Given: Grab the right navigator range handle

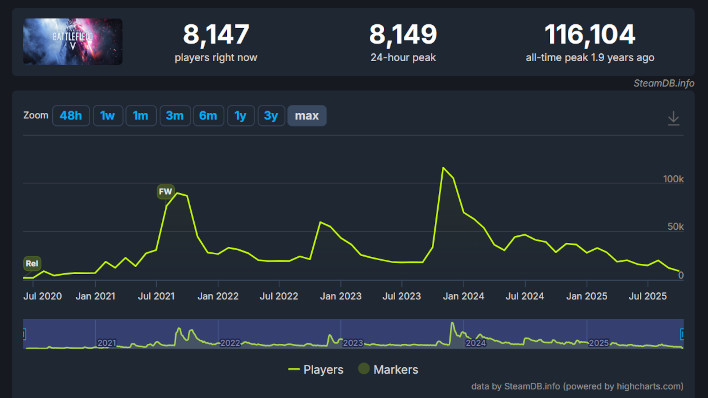Looking at the screenshot, I should tap(682, 334).
